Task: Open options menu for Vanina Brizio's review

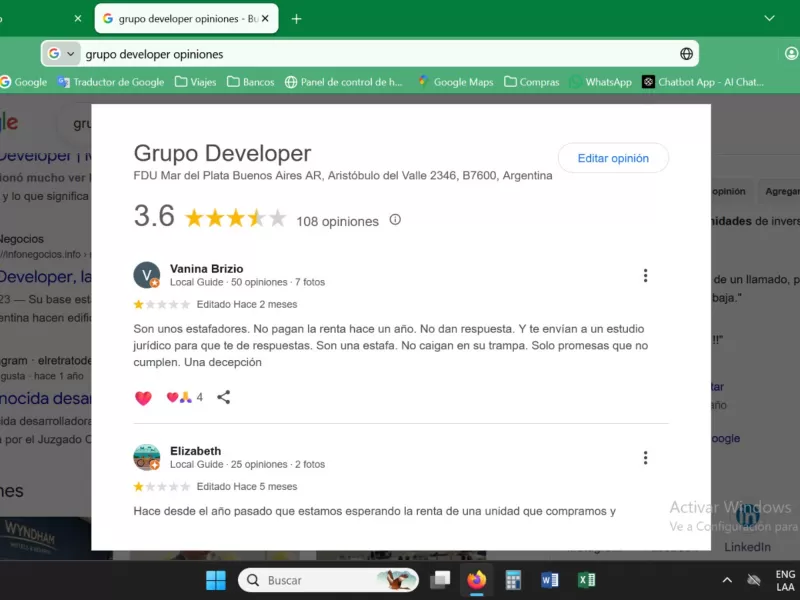Action: (x=646, y=276)
